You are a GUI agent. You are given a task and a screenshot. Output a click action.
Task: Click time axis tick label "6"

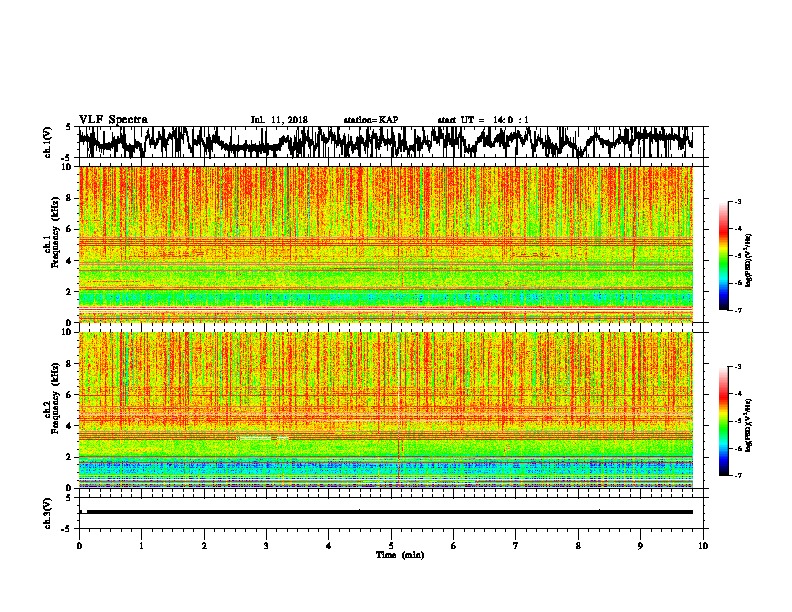coord(454,545)
